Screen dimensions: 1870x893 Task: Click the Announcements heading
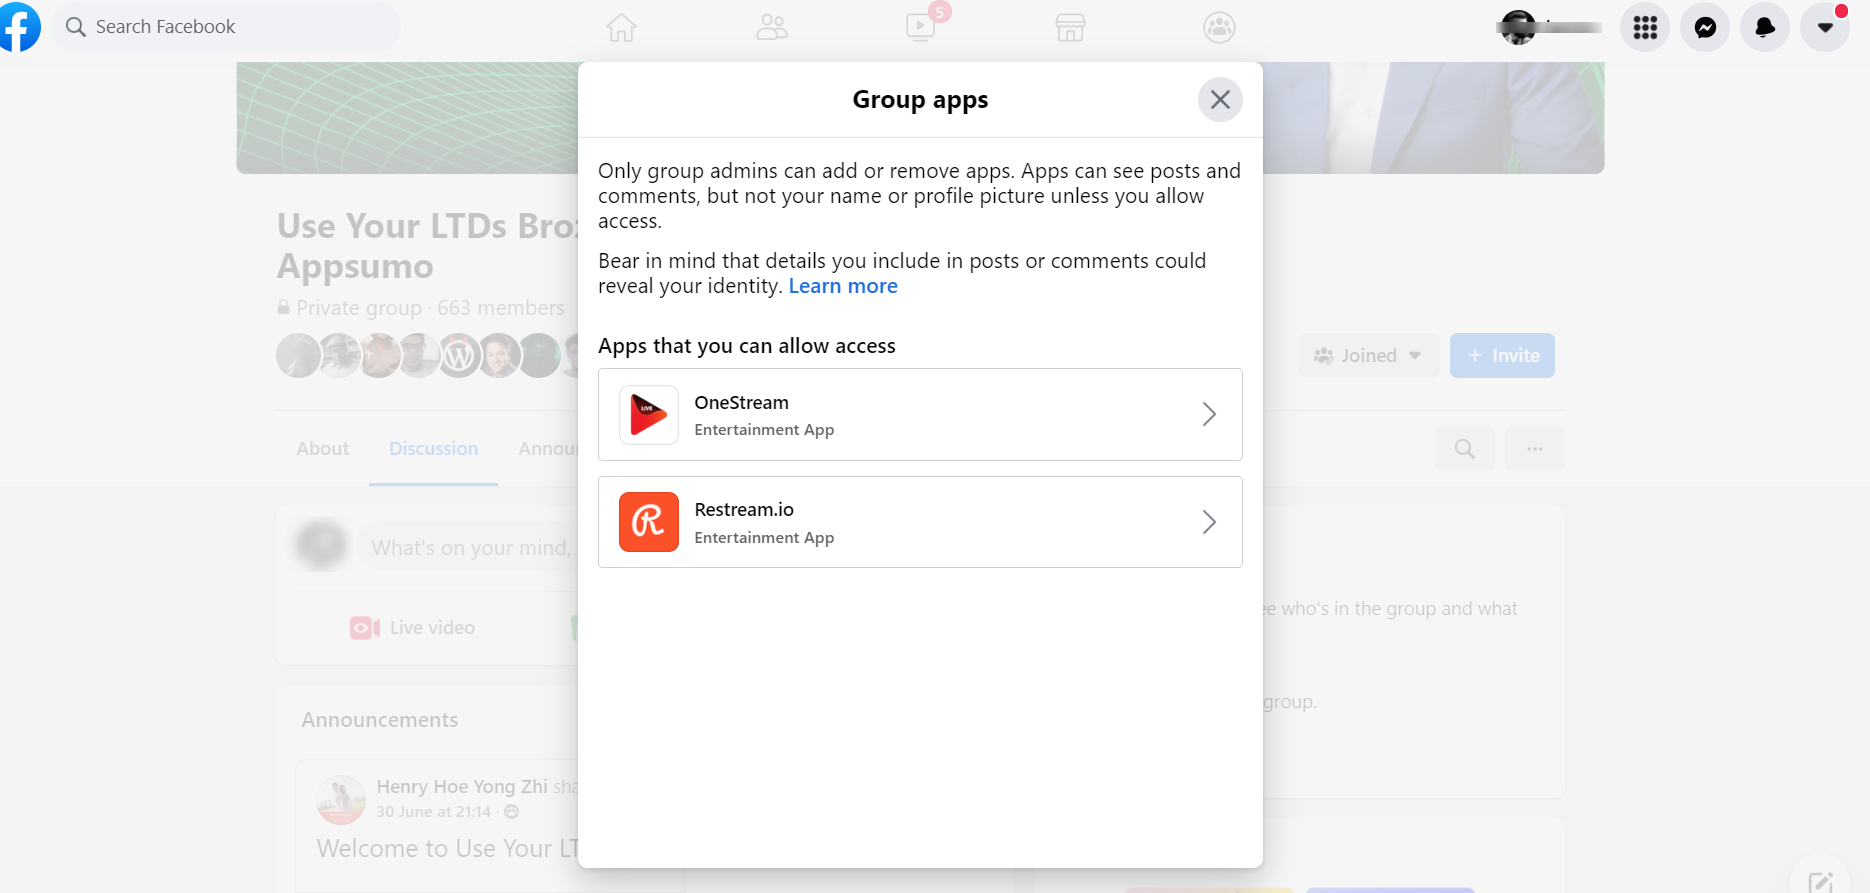380,720
